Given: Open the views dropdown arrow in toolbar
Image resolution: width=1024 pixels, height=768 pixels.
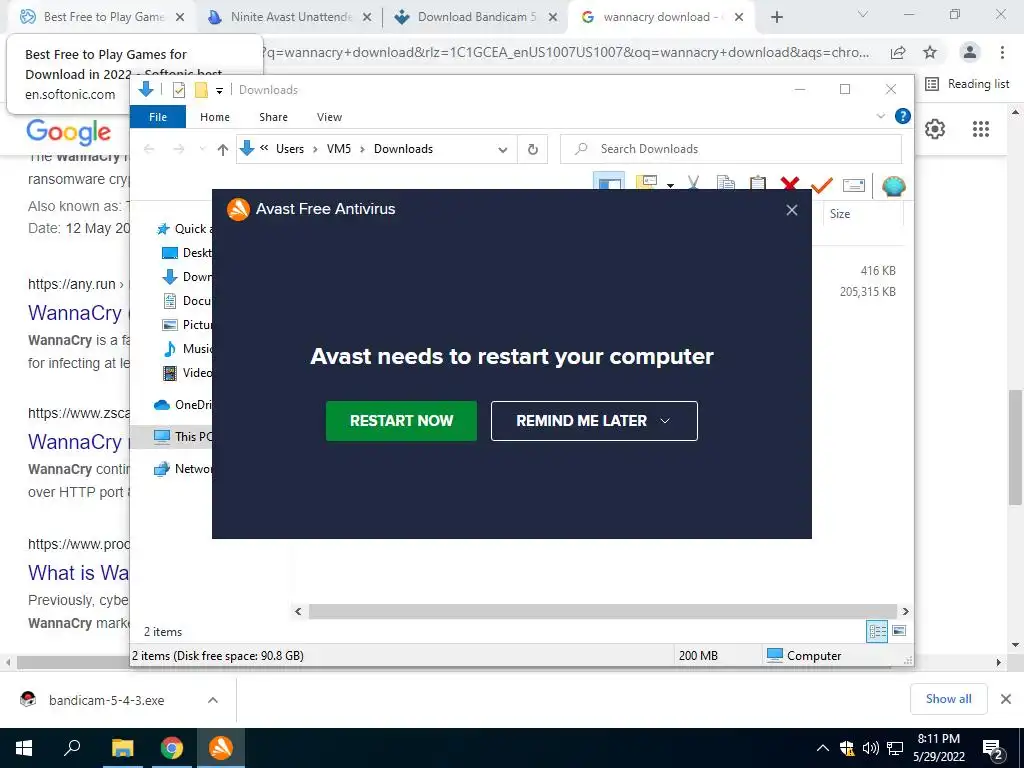Looking at the screenshot, I should [x=670, y=185].
